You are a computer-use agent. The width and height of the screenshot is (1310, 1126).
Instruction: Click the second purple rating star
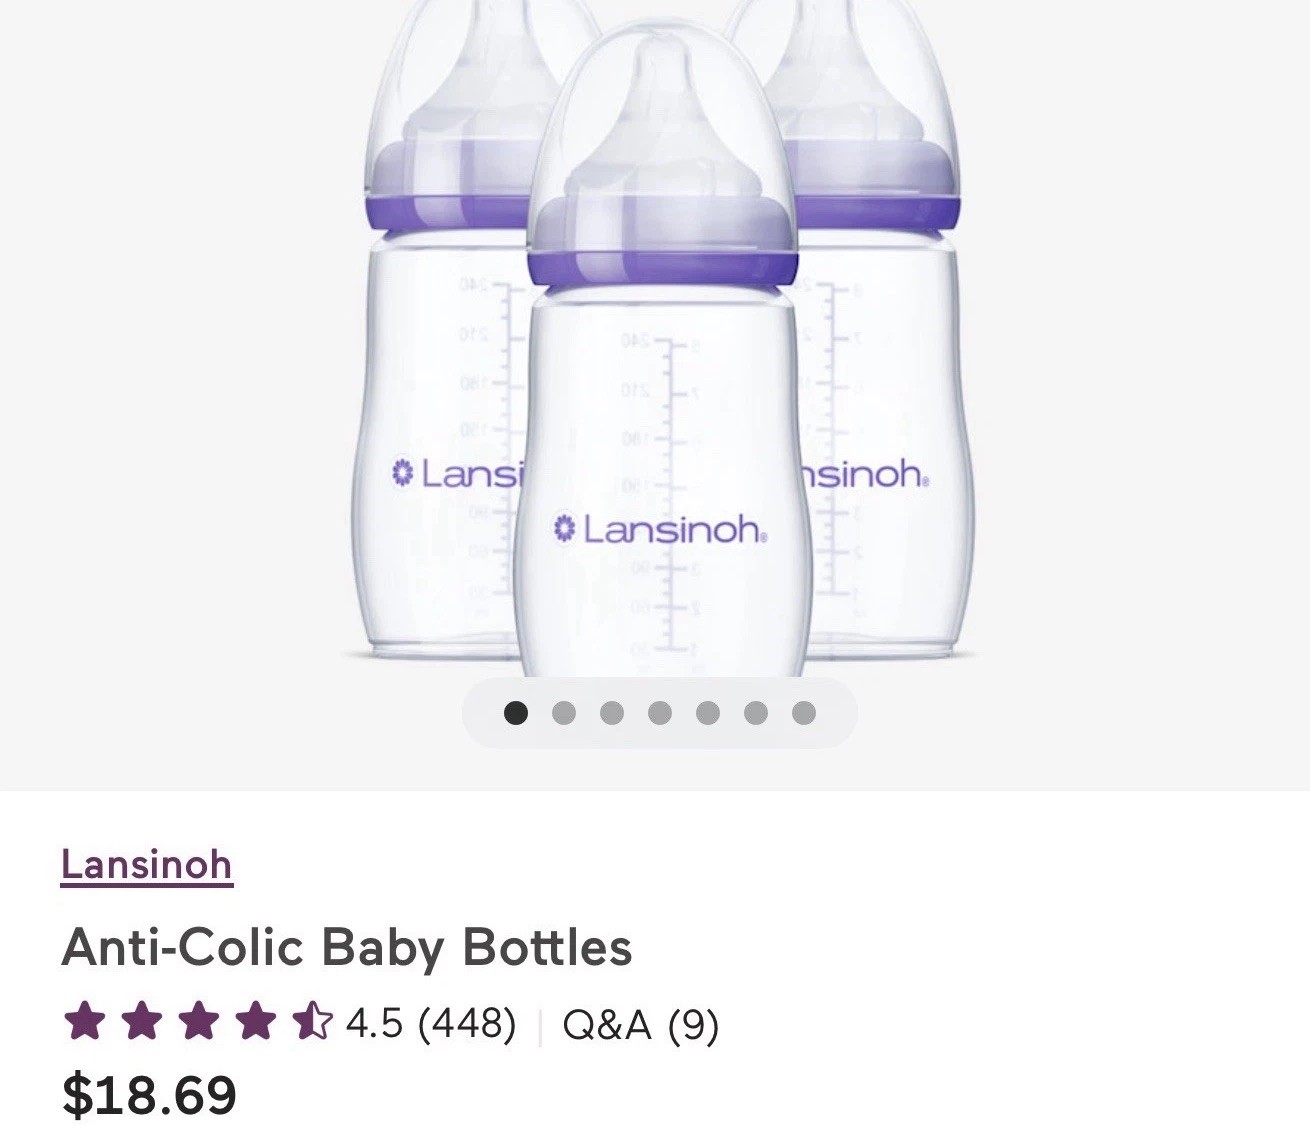pos(141,1022)
